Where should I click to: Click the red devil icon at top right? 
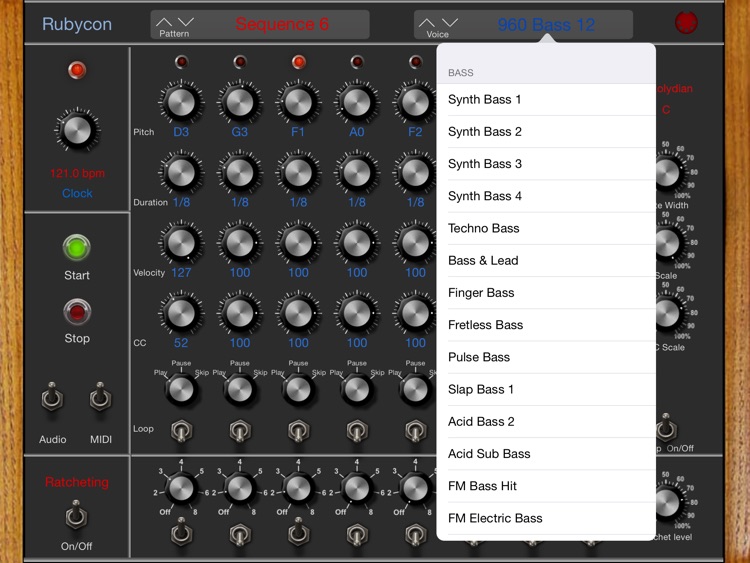[686, 23]
